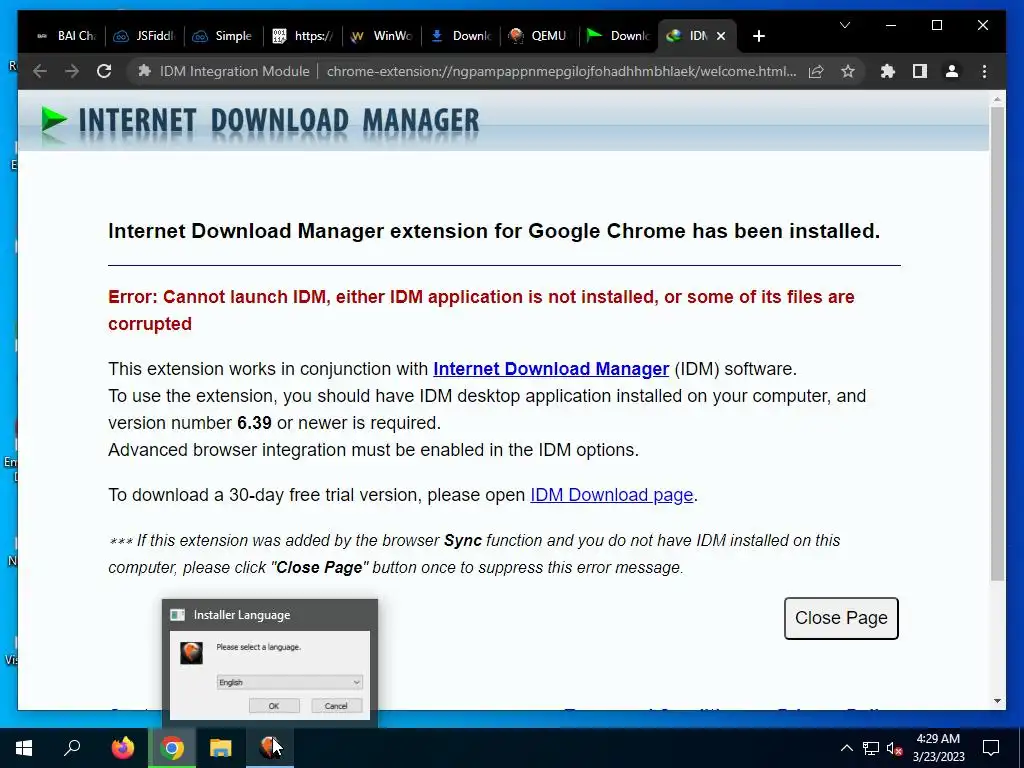1024x768 pixels.
Task: Open File Explorer from taskbar
Action: click(221, 748)
